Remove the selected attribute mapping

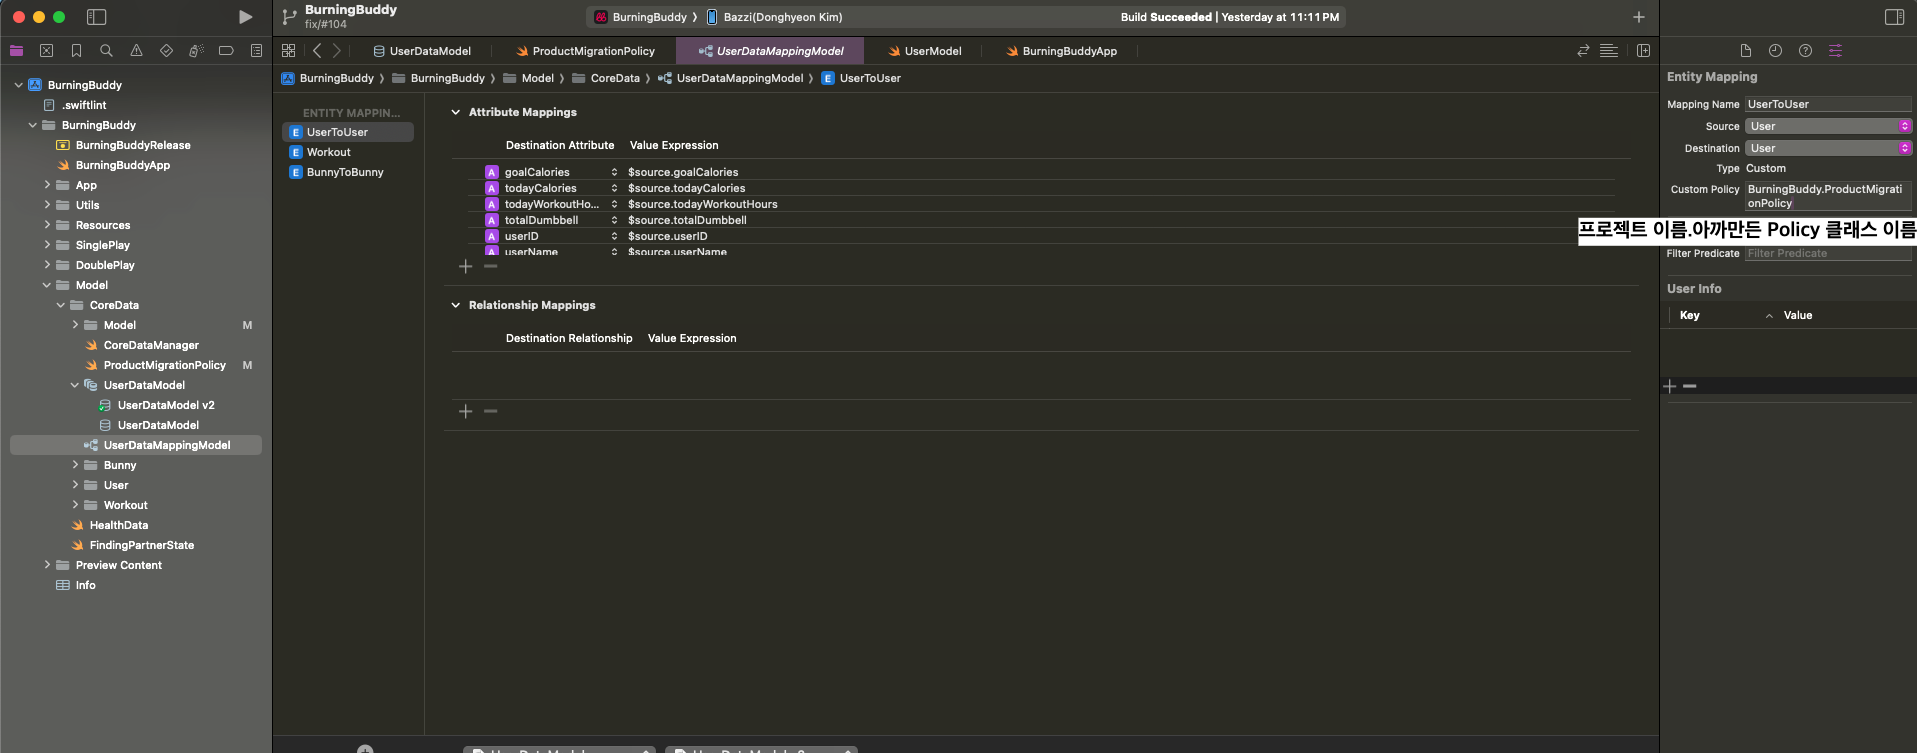(491, 266)
